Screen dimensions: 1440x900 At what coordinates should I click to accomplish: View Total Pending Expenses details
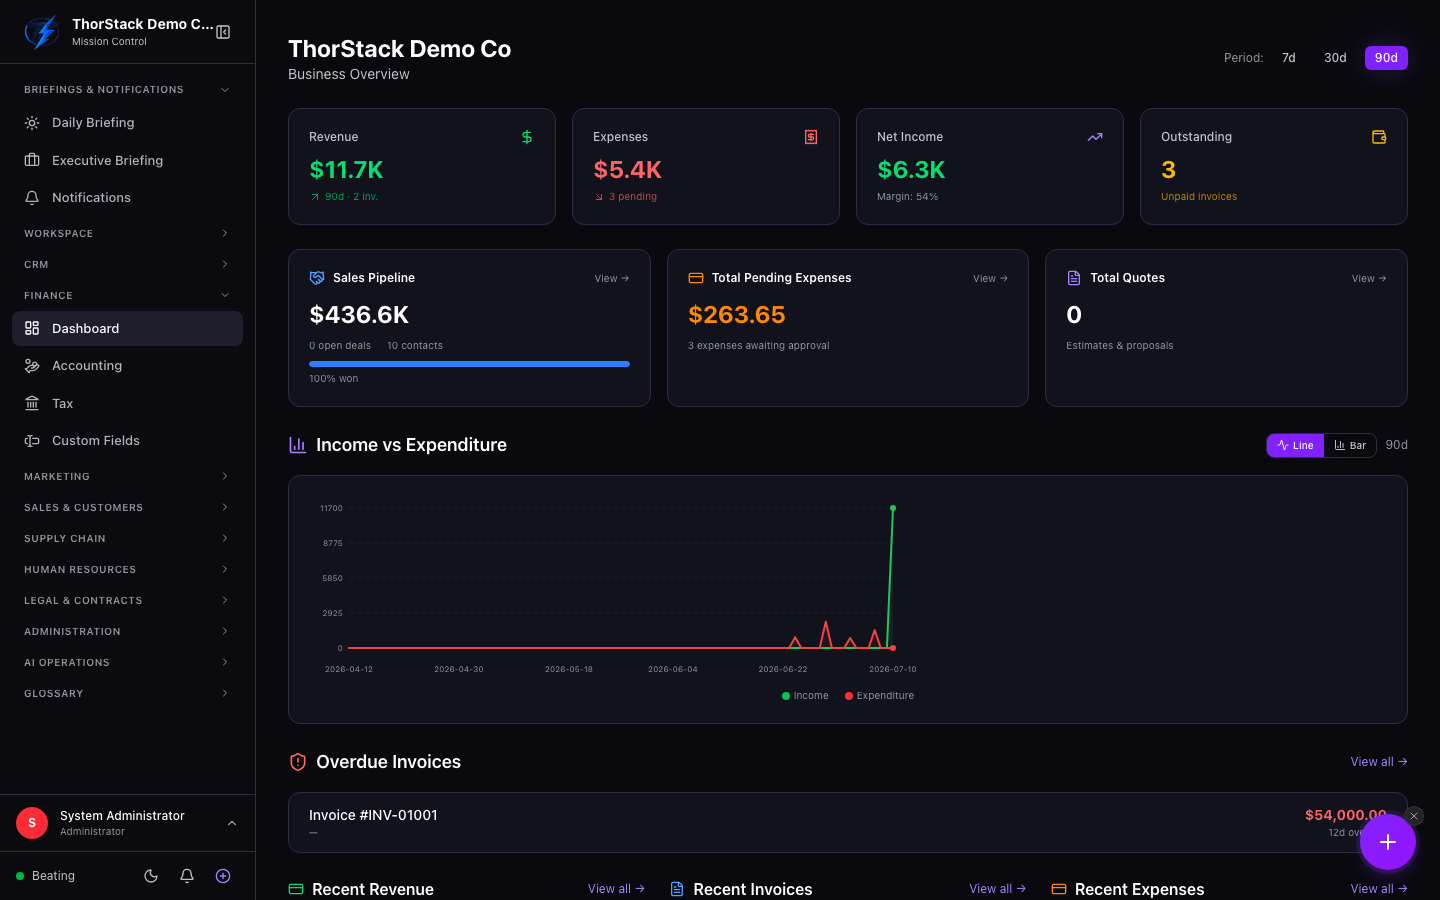click(x=990, y=279)
